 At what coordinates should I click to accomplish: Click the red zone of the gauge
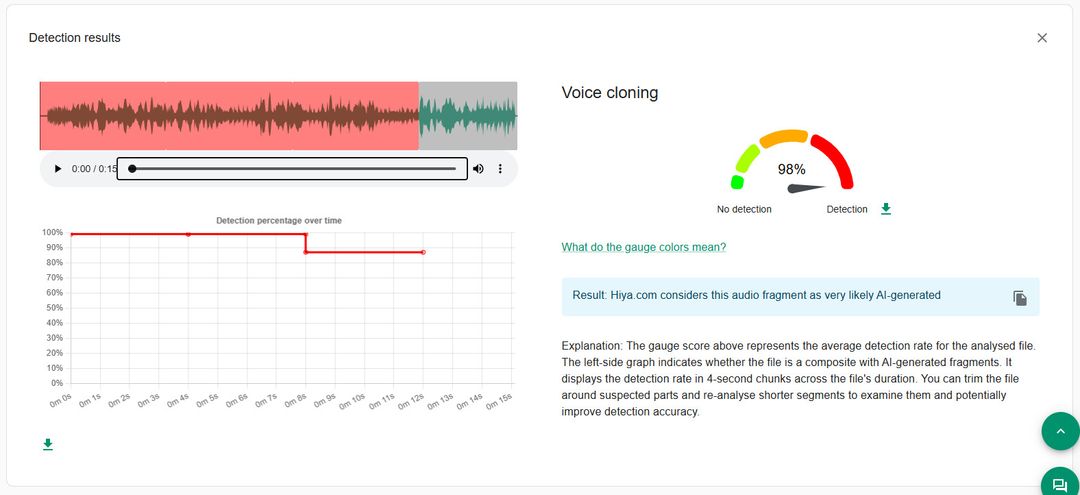837,160
